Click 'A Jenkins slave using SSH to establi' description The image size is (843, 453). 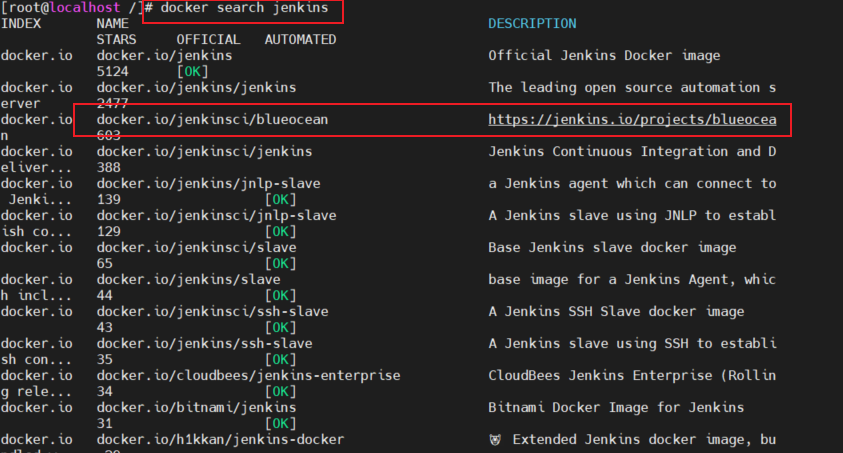coord(632,344)
